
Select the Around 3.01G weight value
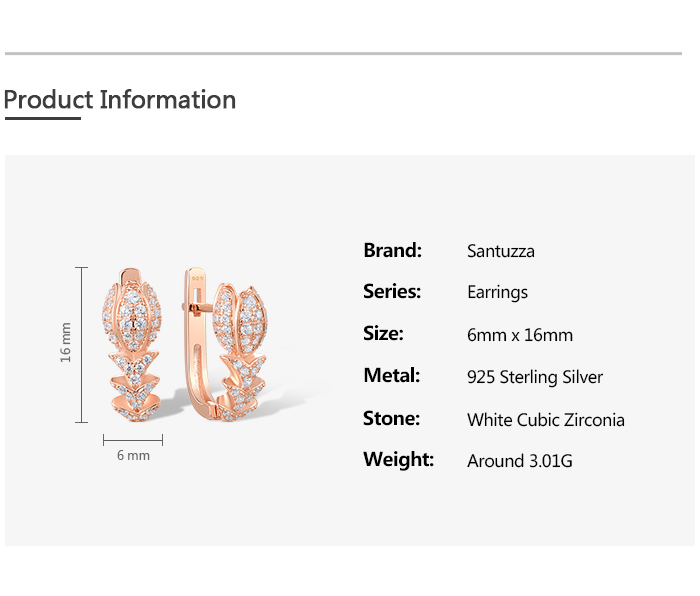click(520, 461)
